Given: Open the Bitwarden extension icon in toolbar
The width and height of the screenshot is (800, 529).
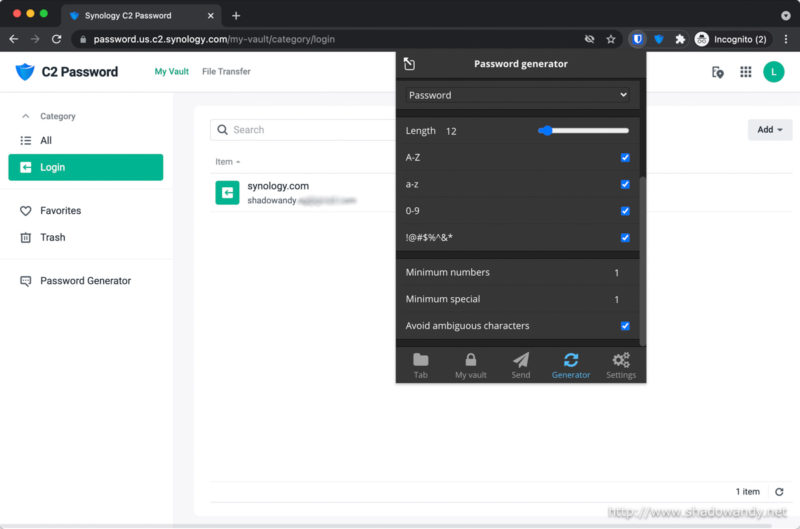Looking at the screenshot, I should [x=637, y=39].
